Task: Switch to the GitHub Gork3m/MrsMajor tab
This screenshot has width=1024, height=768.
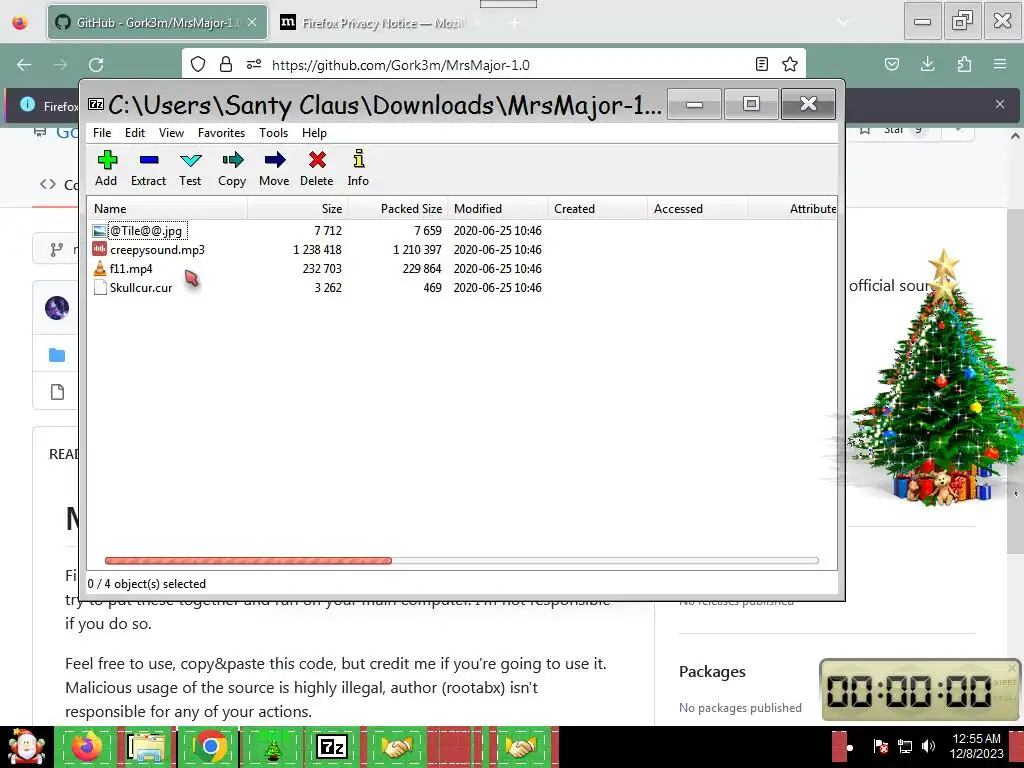Action: [x=157, y=22]
